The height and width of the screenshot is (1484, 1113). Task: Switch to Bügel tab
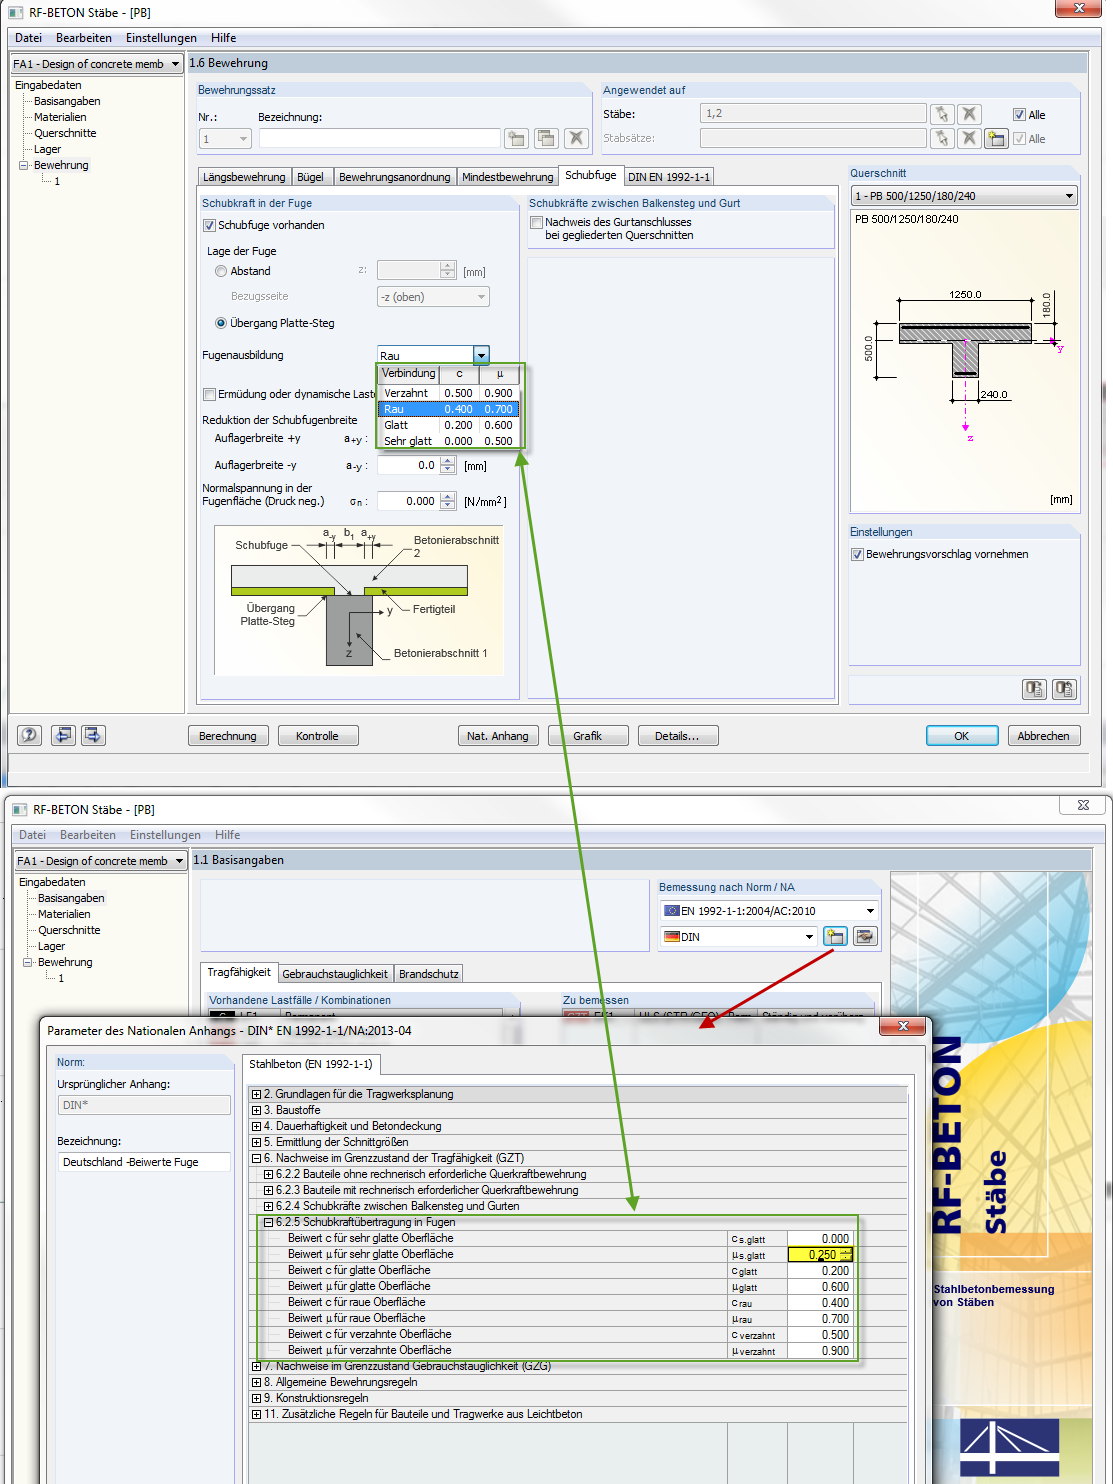(311, 177)
